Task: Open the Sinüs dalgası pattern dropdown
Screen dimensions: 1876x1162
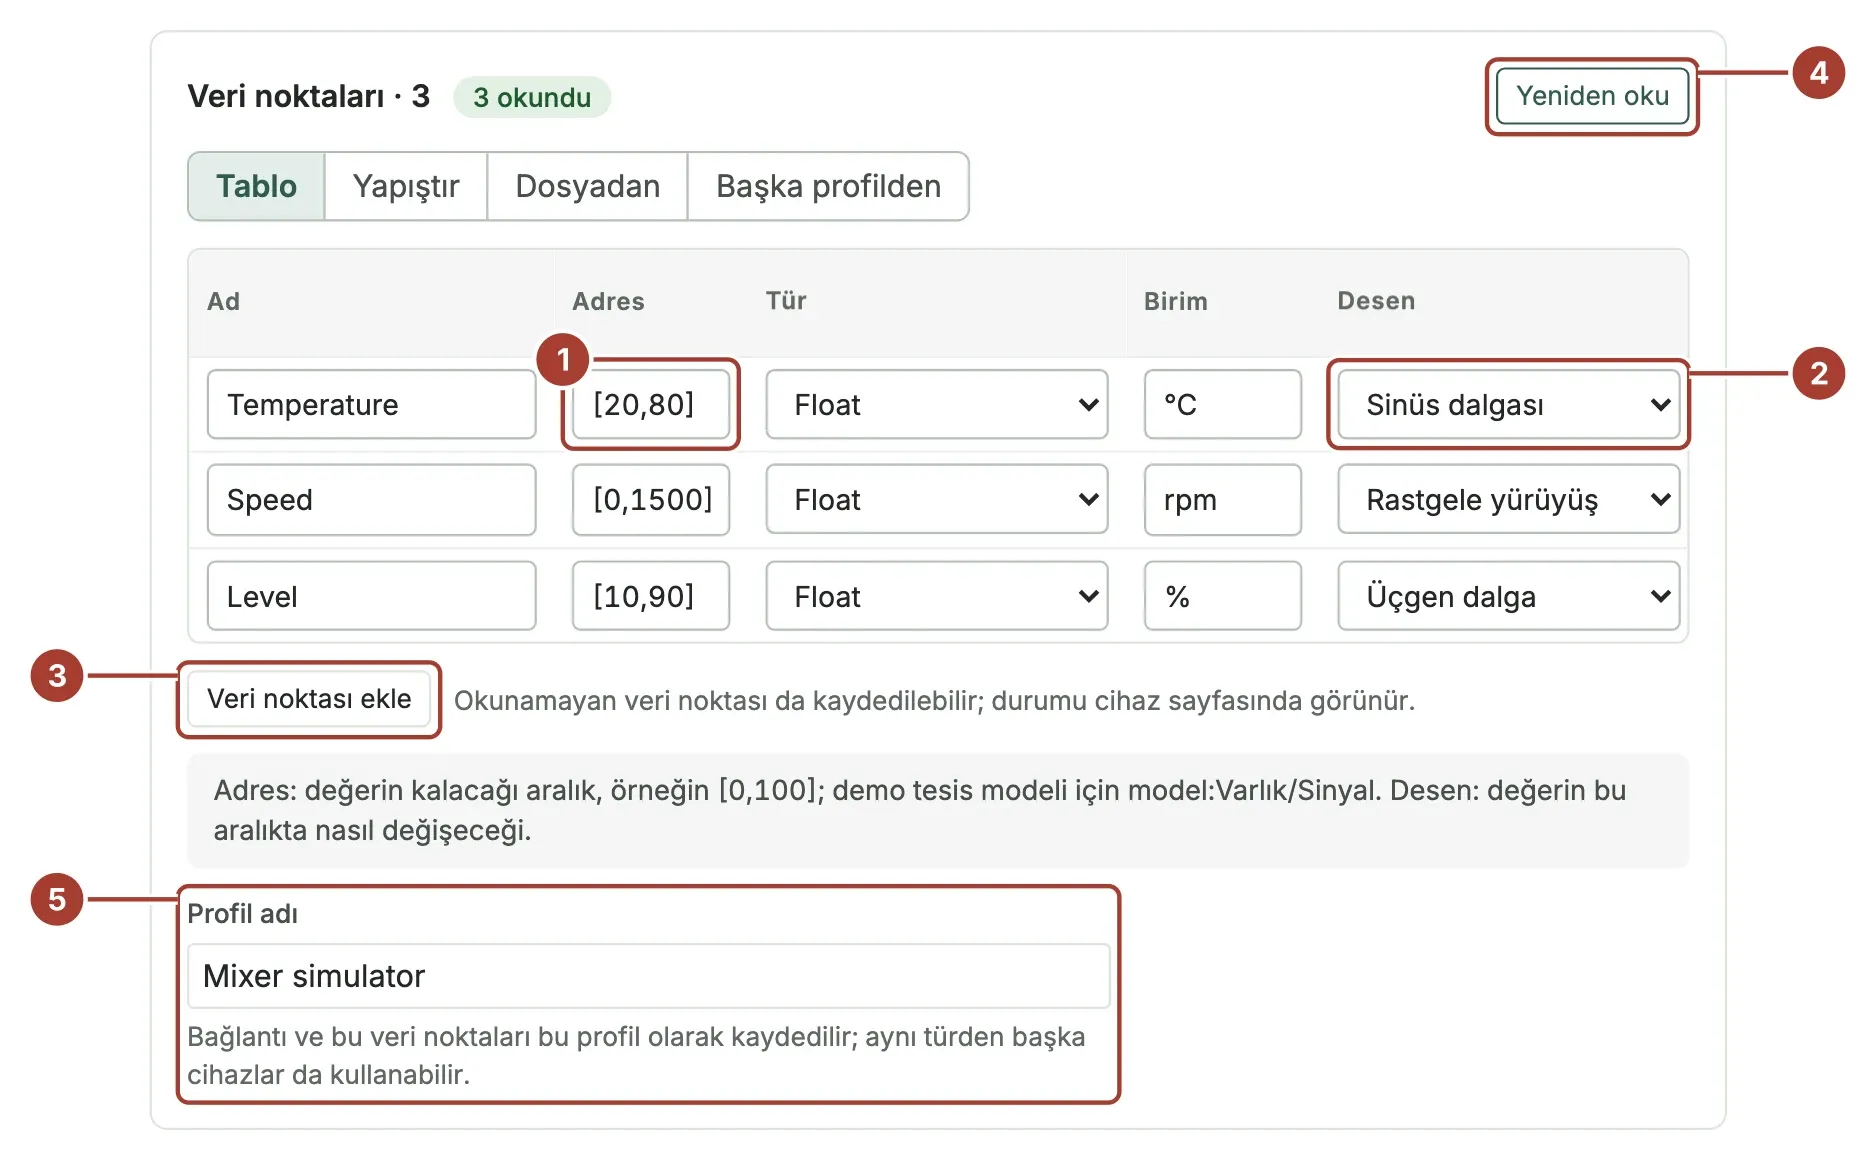Action: point(1508,404)
